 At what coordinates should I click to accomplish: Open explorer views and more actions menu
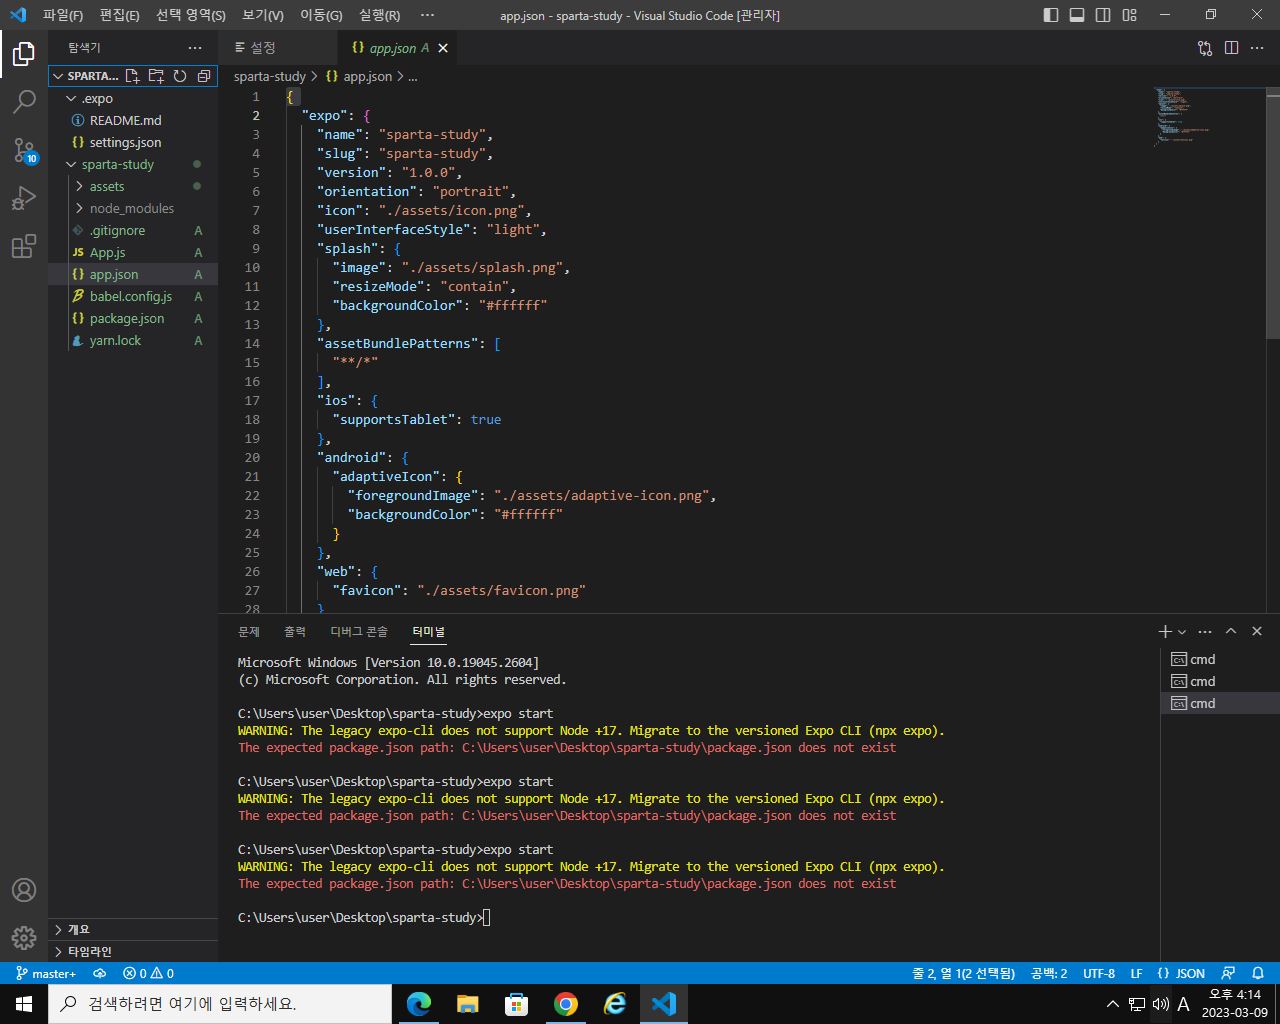[x=195, y=48]
